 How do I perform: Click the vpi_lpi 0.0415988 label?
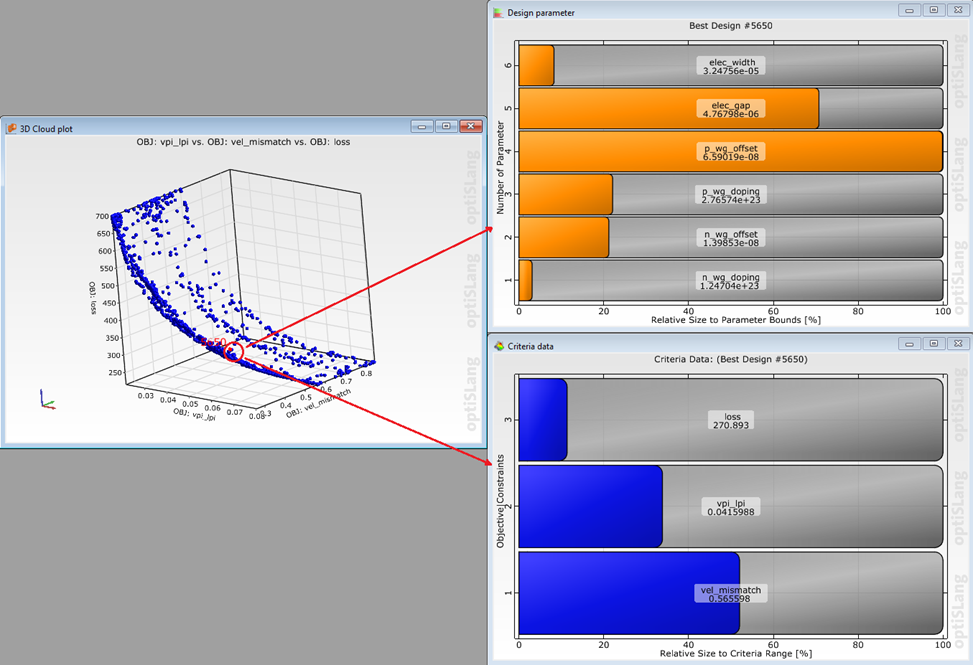(x=730, y=506)
